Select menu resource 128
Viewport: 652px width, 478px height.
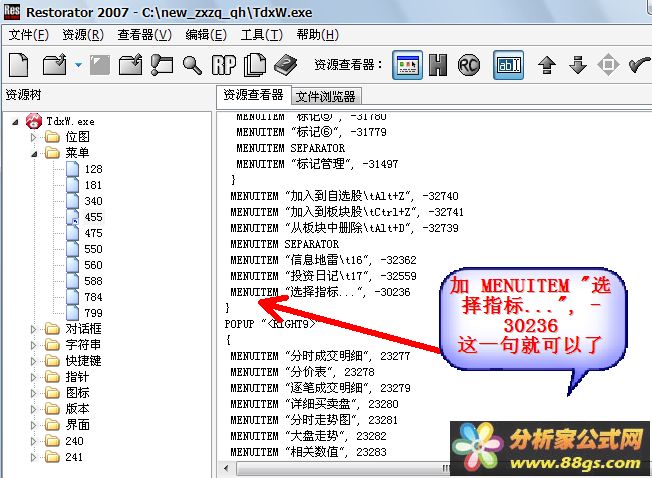tap(93, 169)
